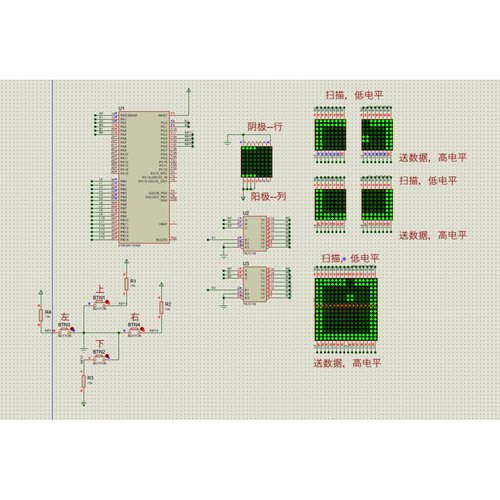Select resistor R1
The width and height of the screenshot is (500, 500).
pyautogui.click(x=126, y=284)
